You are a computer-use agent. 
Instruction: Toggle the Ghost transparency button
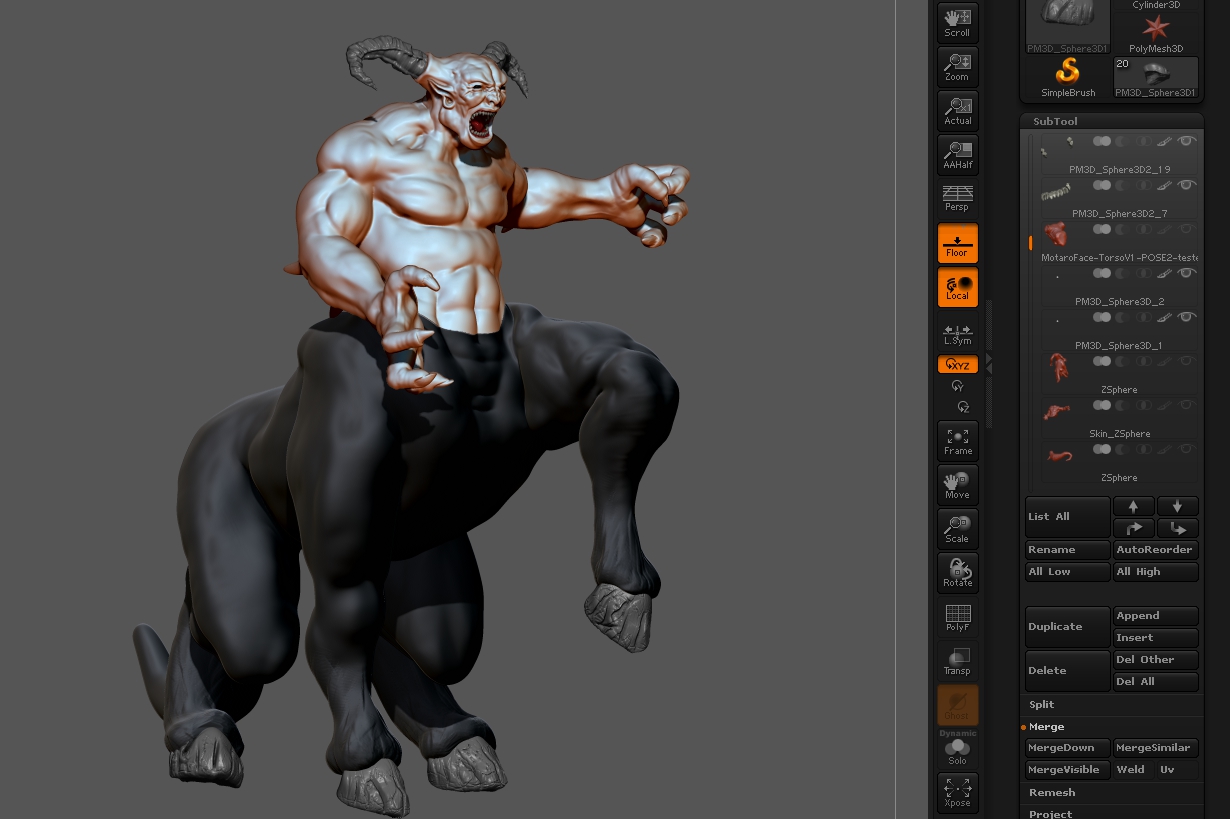[x=957, y=706]
